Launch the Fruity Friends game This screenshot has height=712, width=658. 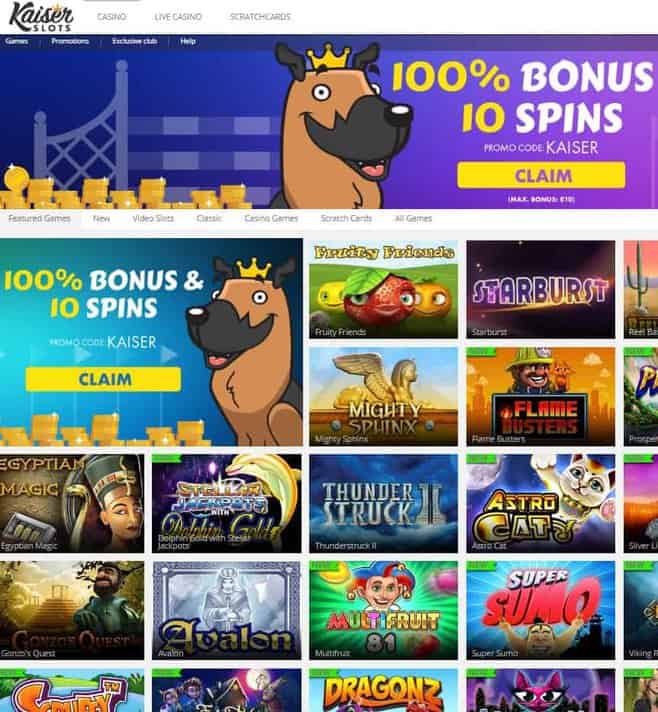[383, 289]
